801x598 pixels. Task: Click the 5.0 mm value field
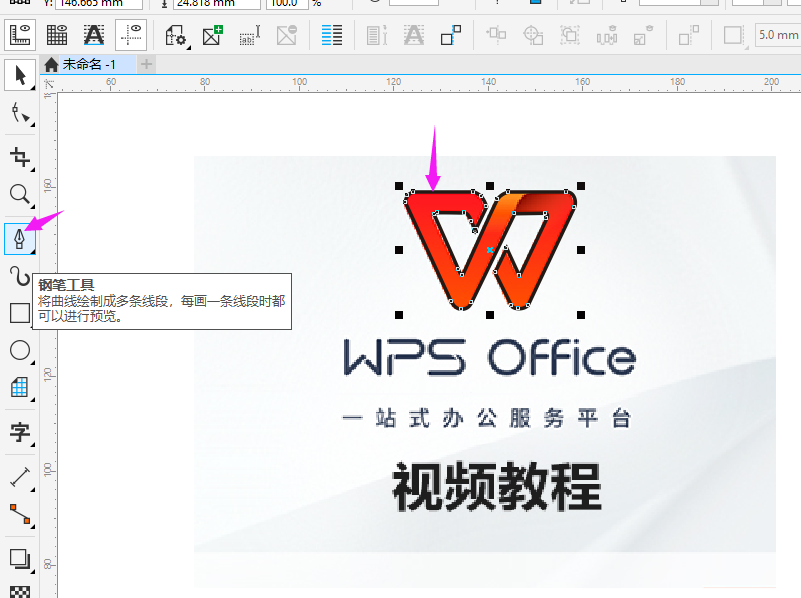(778, 35)
